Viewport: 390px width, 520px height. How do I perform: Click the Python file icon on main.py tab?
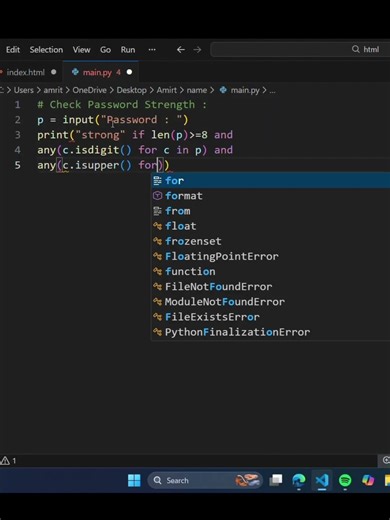(x=75, y=72)
